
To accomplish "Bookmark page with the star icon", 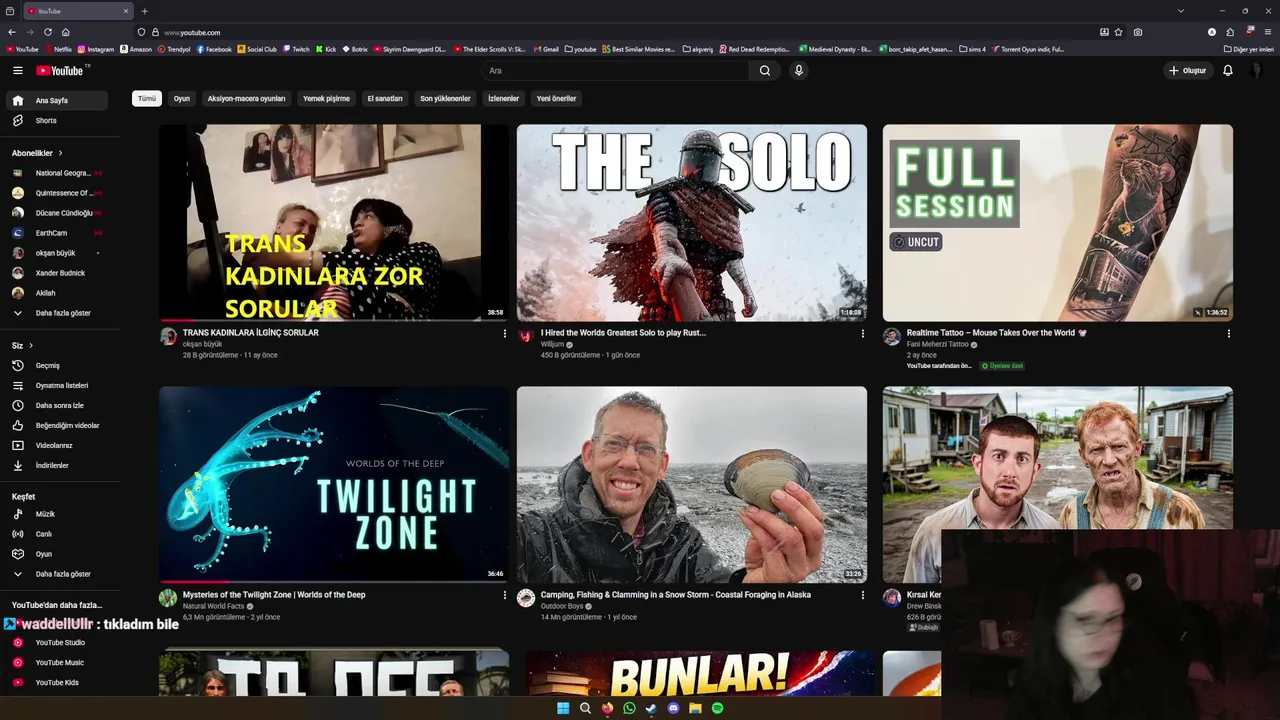I will click(1119, 32).
